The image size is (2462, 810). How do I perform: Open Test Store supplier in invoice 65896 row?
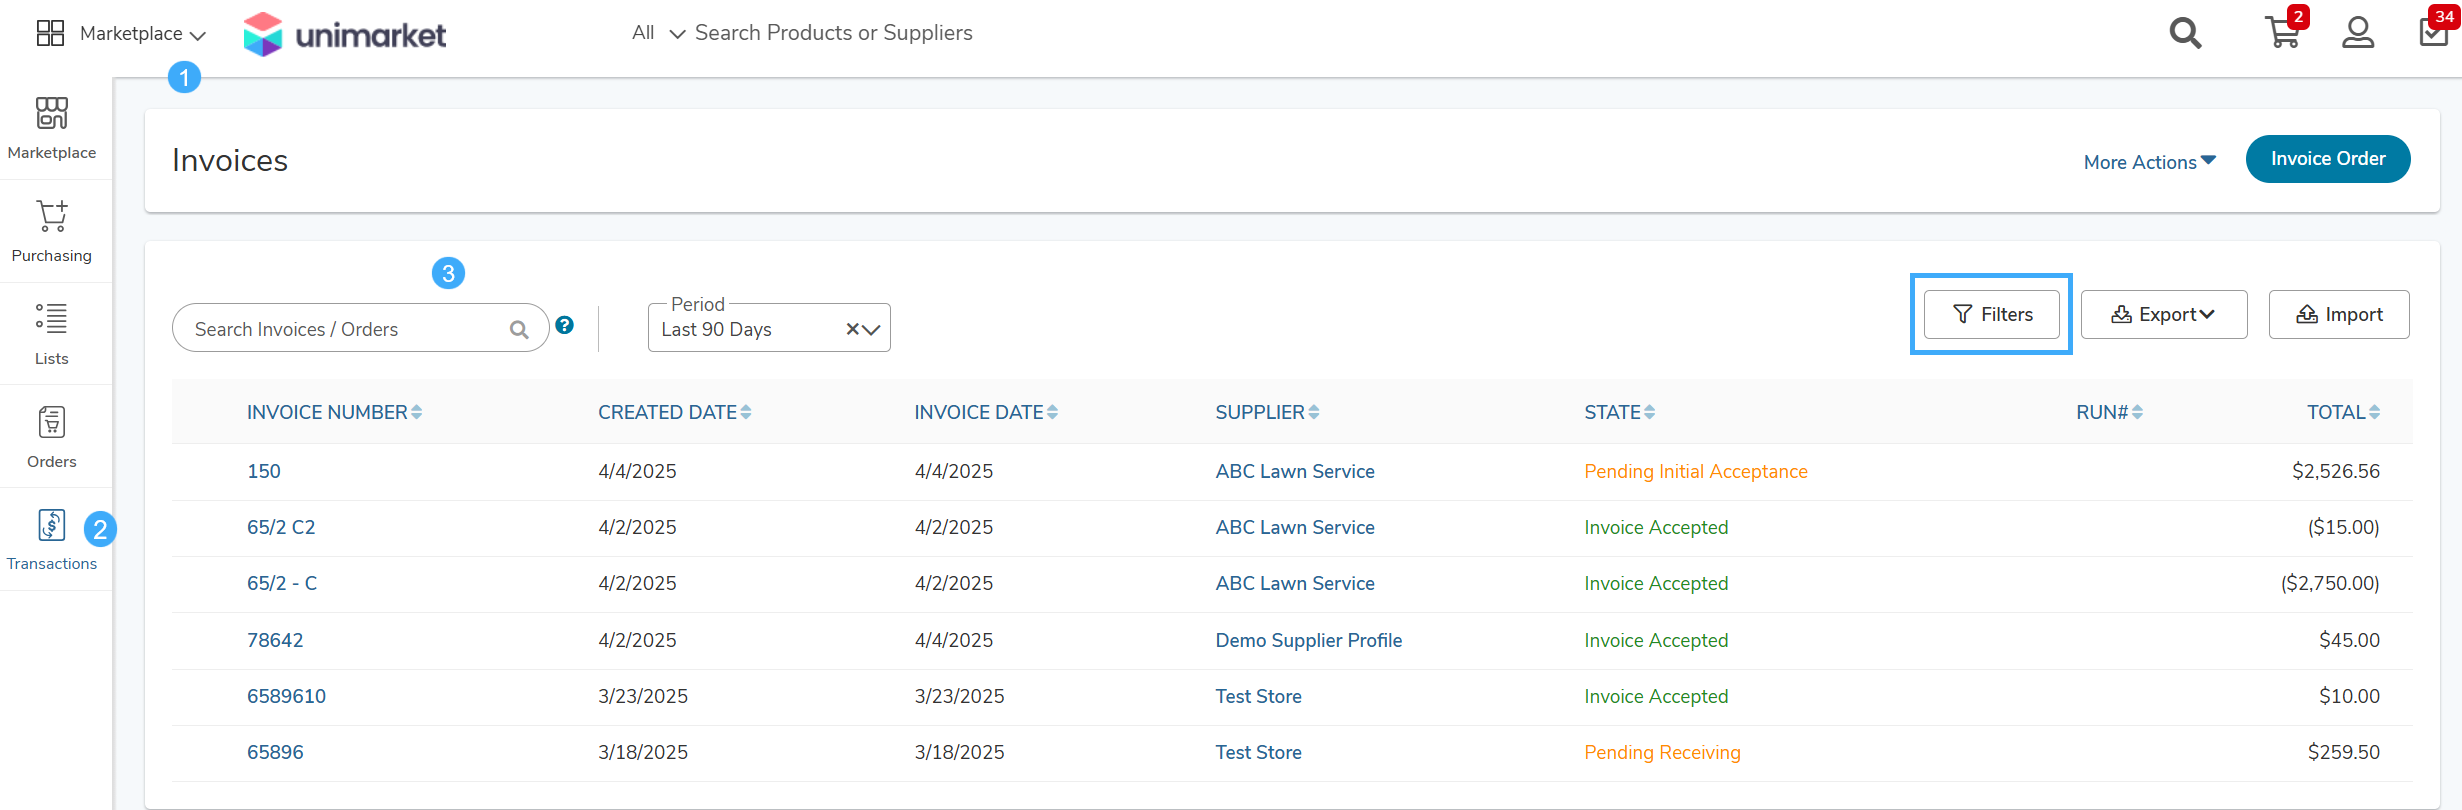point(1258,752)
